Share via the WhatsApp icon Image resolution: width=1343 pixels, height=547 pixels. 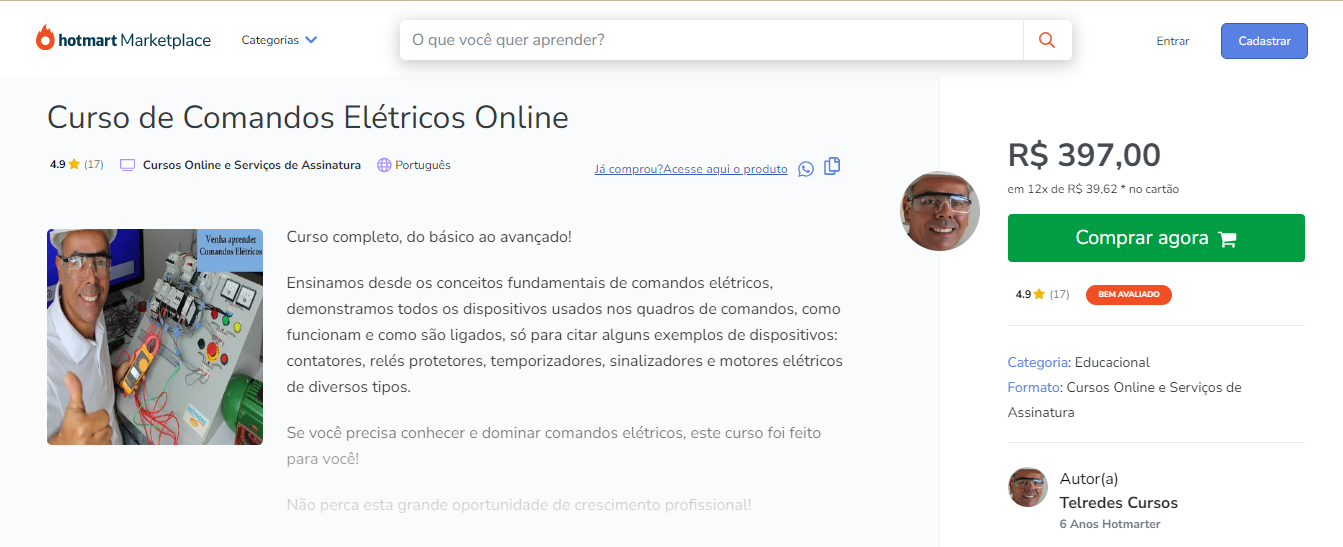click(x=806, y=169)
